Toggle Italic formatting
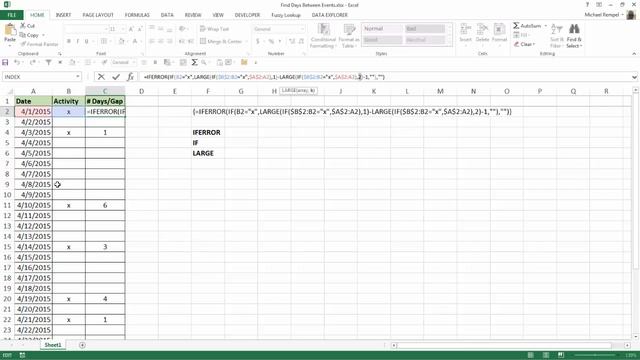Viewport: 640px width, 360px height. click(78, 41)
